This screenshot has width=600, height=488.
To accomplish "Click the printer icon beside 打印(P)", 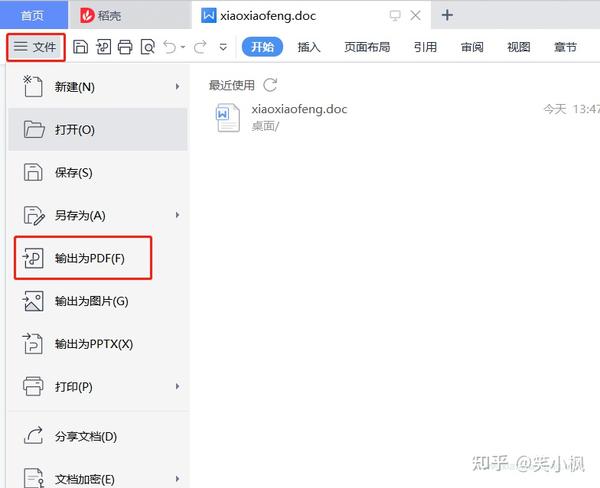I will 33,387.
